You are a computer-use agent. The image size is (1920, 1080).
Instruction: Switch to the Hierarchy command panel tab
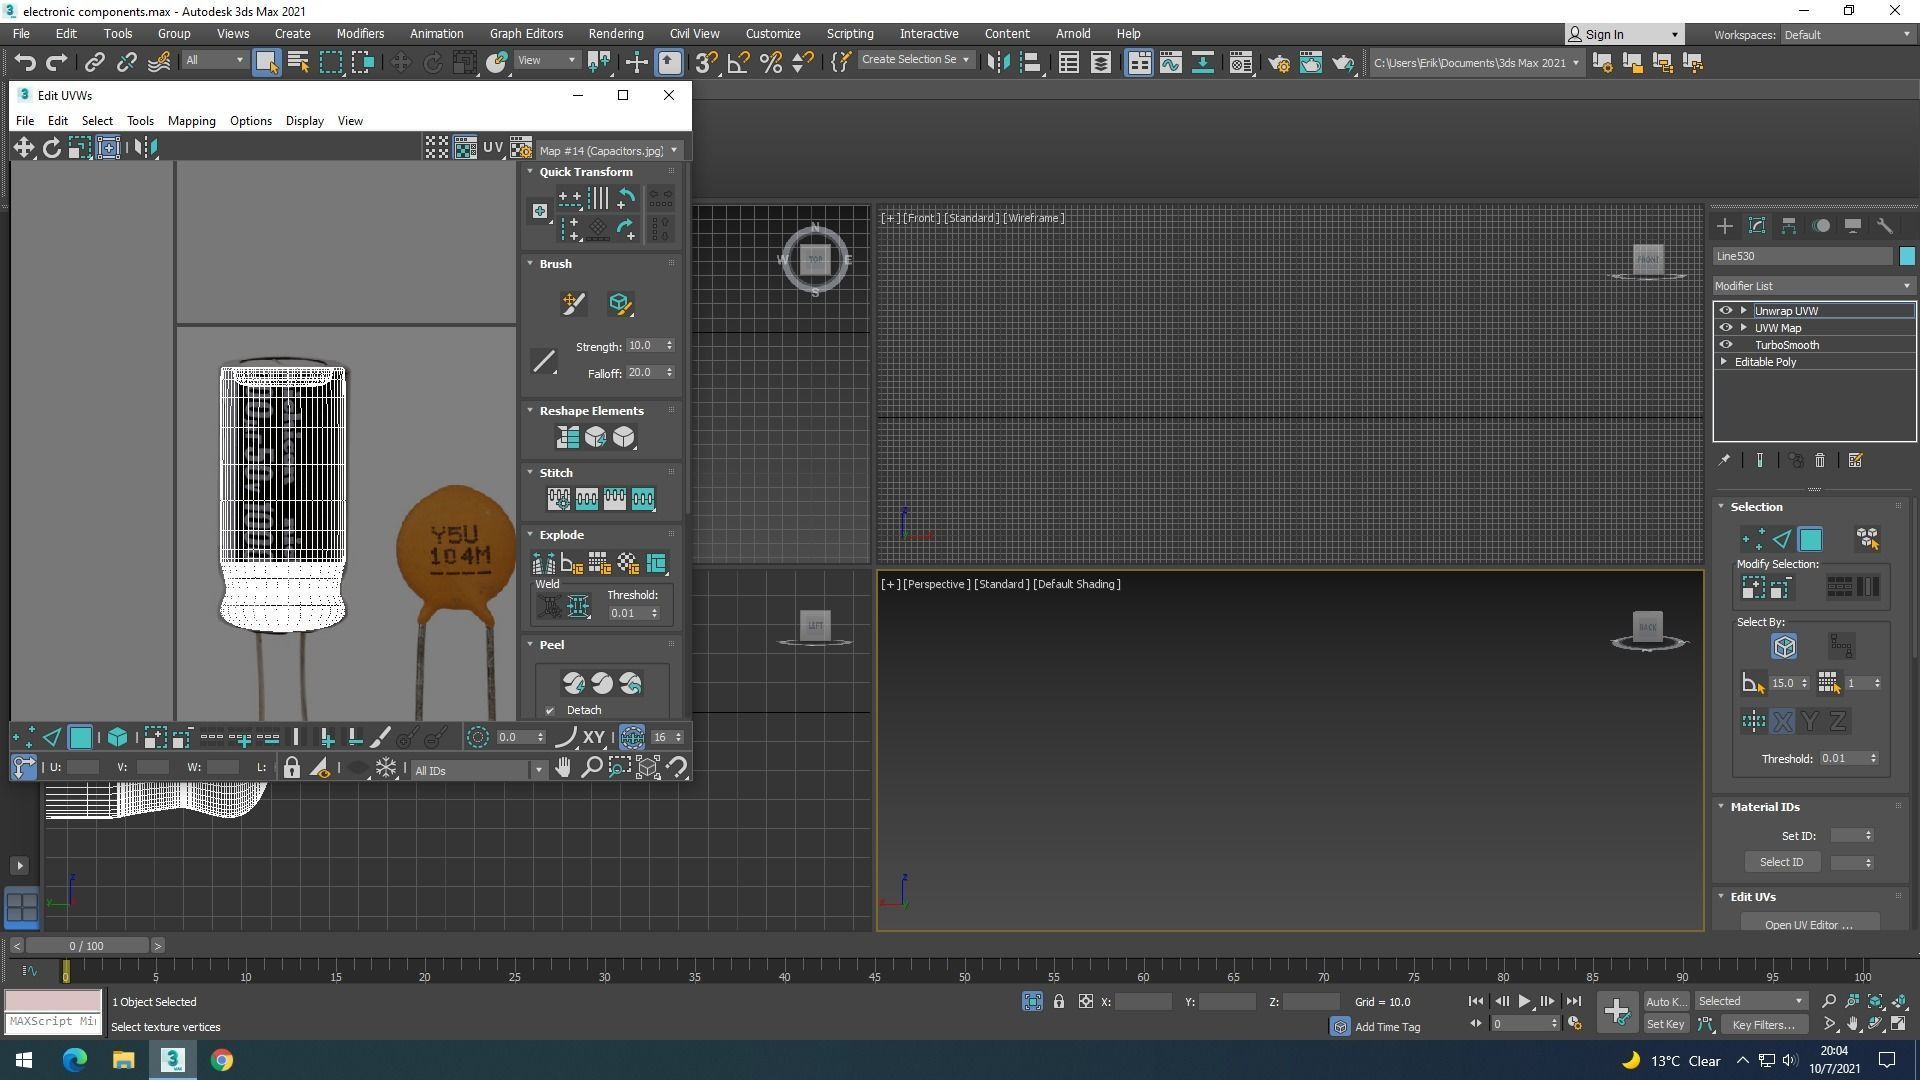coord(1789,226)
